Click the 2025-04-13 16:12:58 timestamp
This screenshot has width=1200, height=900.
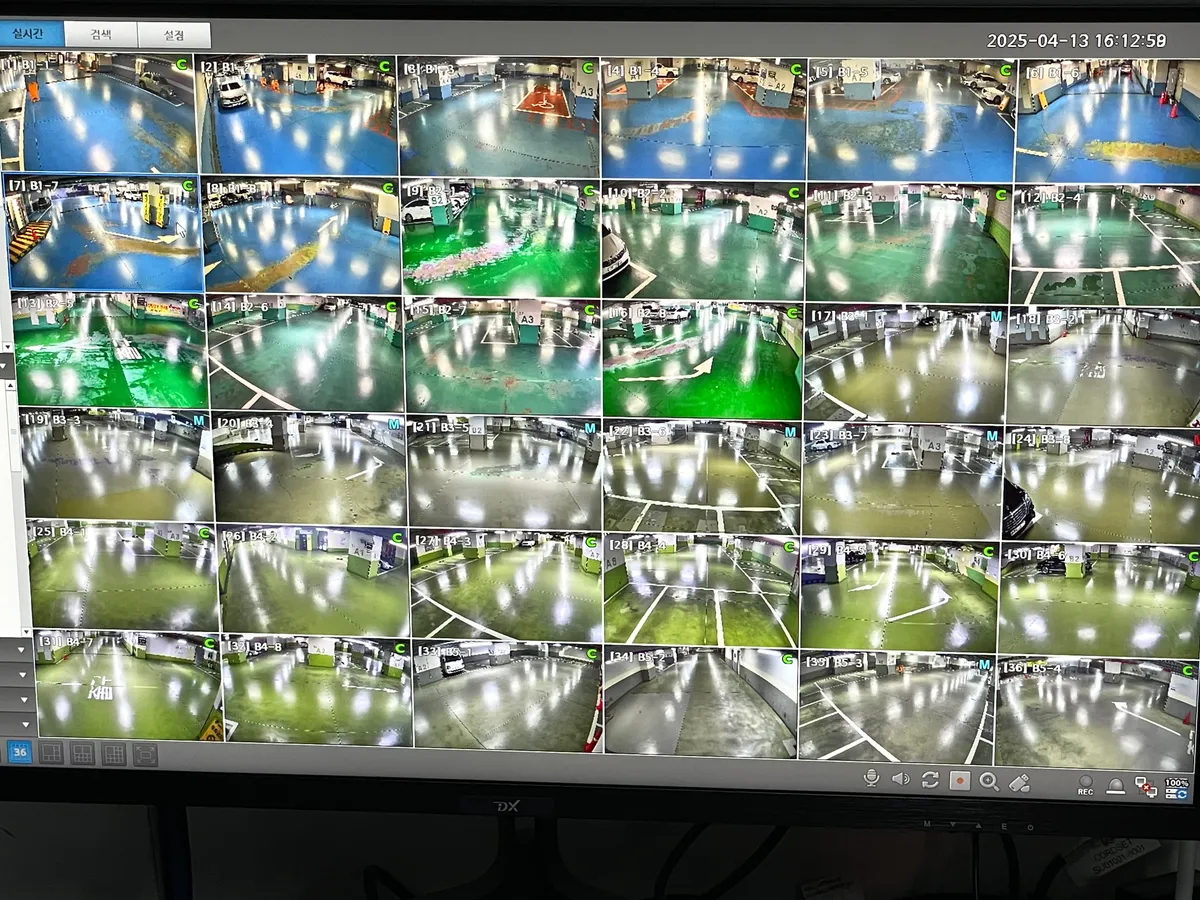click(x=1076, y=41)
